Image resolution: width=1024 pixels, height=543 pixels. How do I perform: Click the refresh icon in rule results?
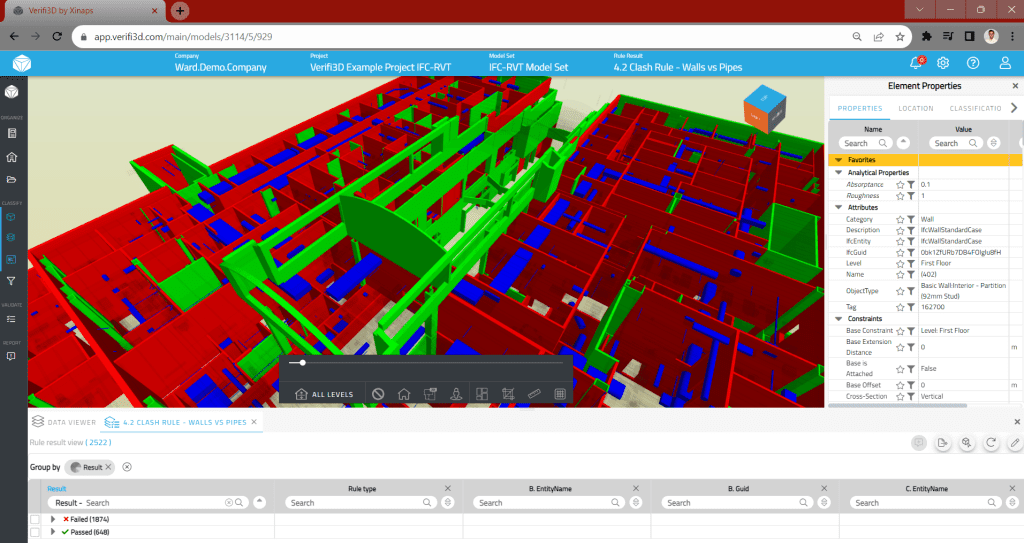(x=991, y=442)
